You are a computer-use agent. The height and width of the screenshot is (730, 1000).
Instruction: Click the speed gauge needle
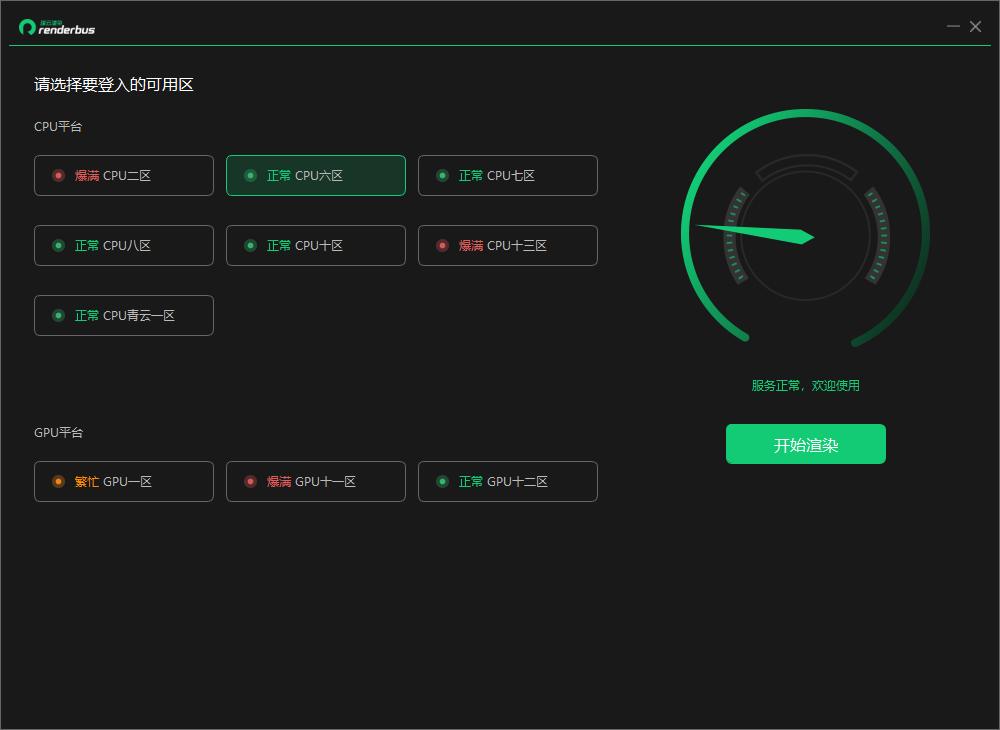pyautogui.click(x=756, y=233)
